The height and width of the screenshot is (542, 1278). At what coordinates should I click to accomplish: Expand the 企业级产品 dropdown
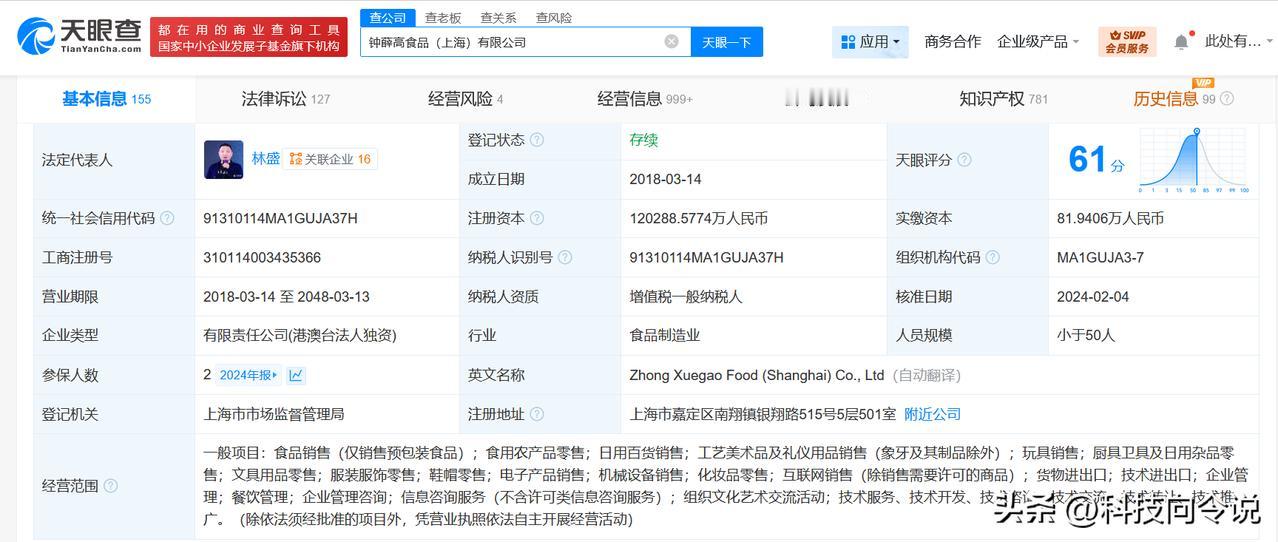[x=1038, y=41]
